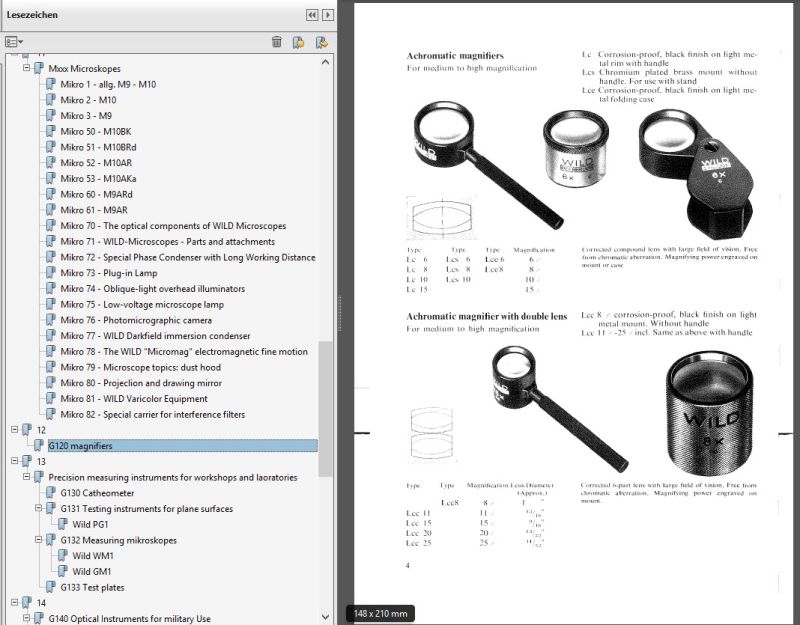Screen dimensions: 800x625
Task: Open bookmark Mikro 79 dust hood
Action: point(141,367)
